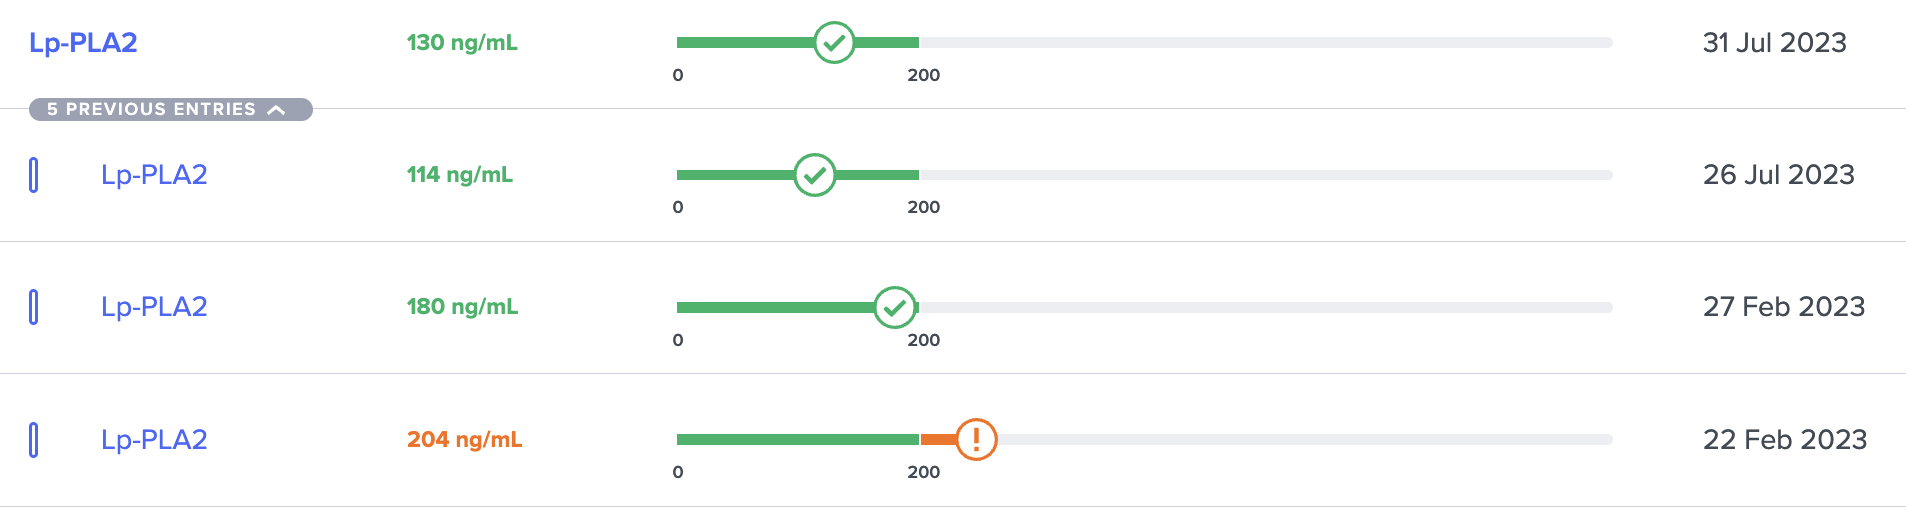Click the blue pill icon beside 114 ng/mL entry
1906x508 pixels.
click(34, 175)
